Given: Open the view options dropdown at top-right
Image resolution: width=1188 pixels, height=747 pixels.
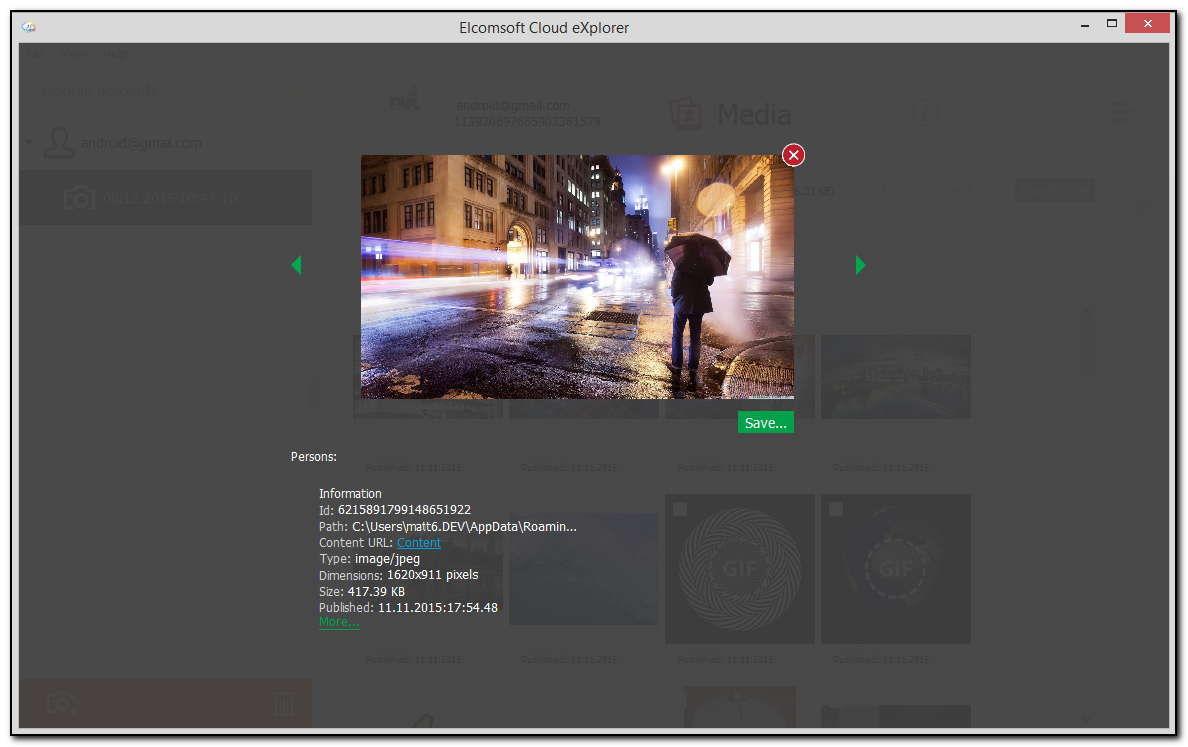Looking at the screenshot, I should point(1126,113).
